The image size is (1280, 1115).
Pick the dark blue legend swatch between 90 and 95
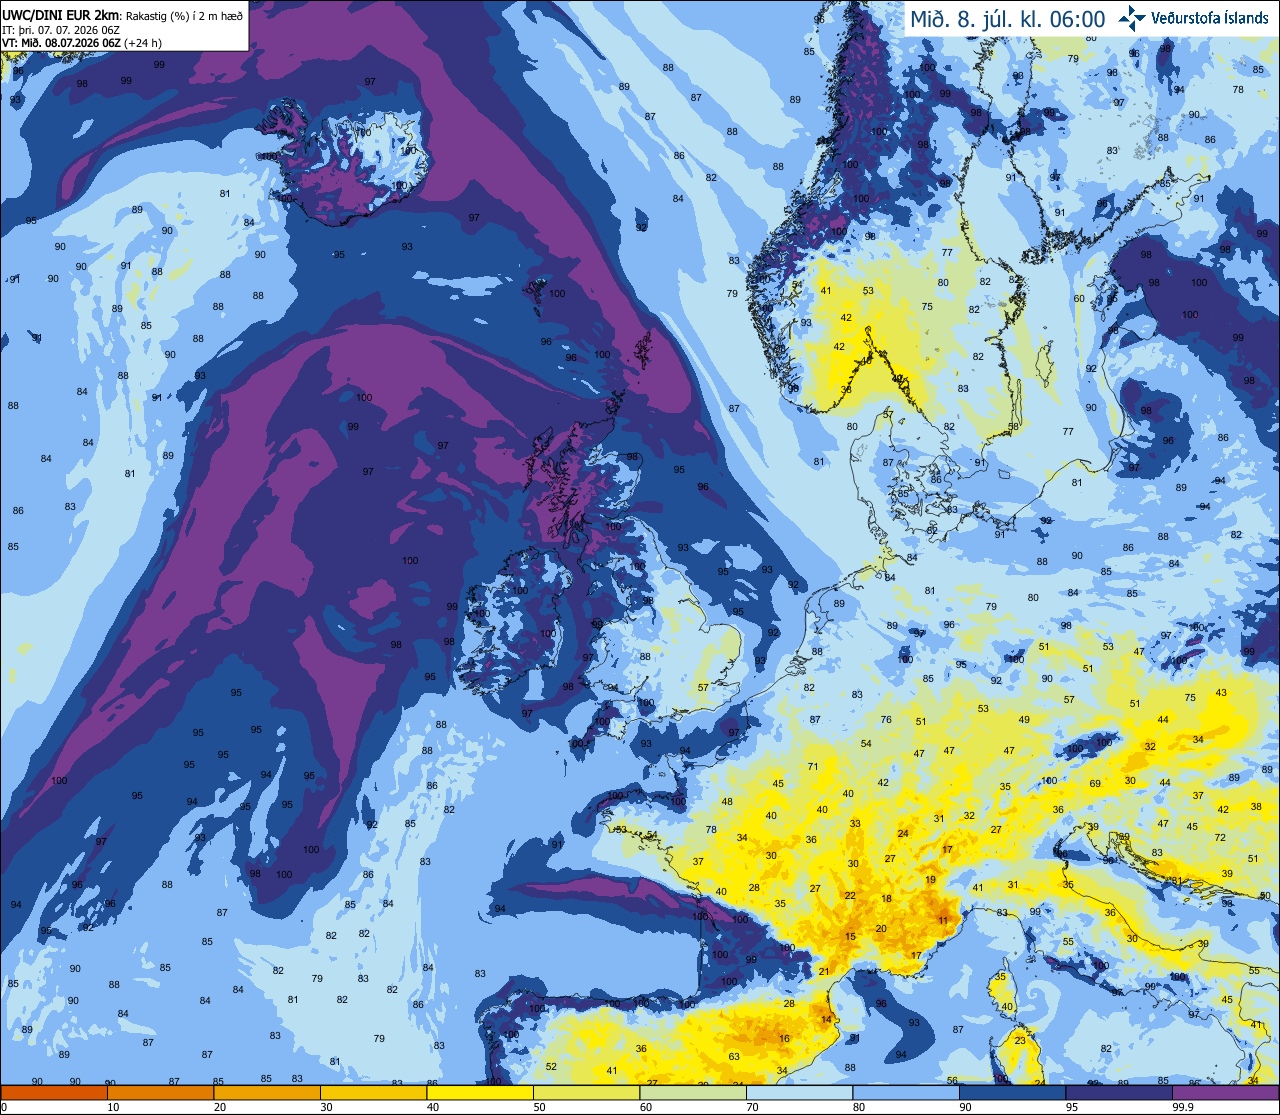coord(1011,1092)
